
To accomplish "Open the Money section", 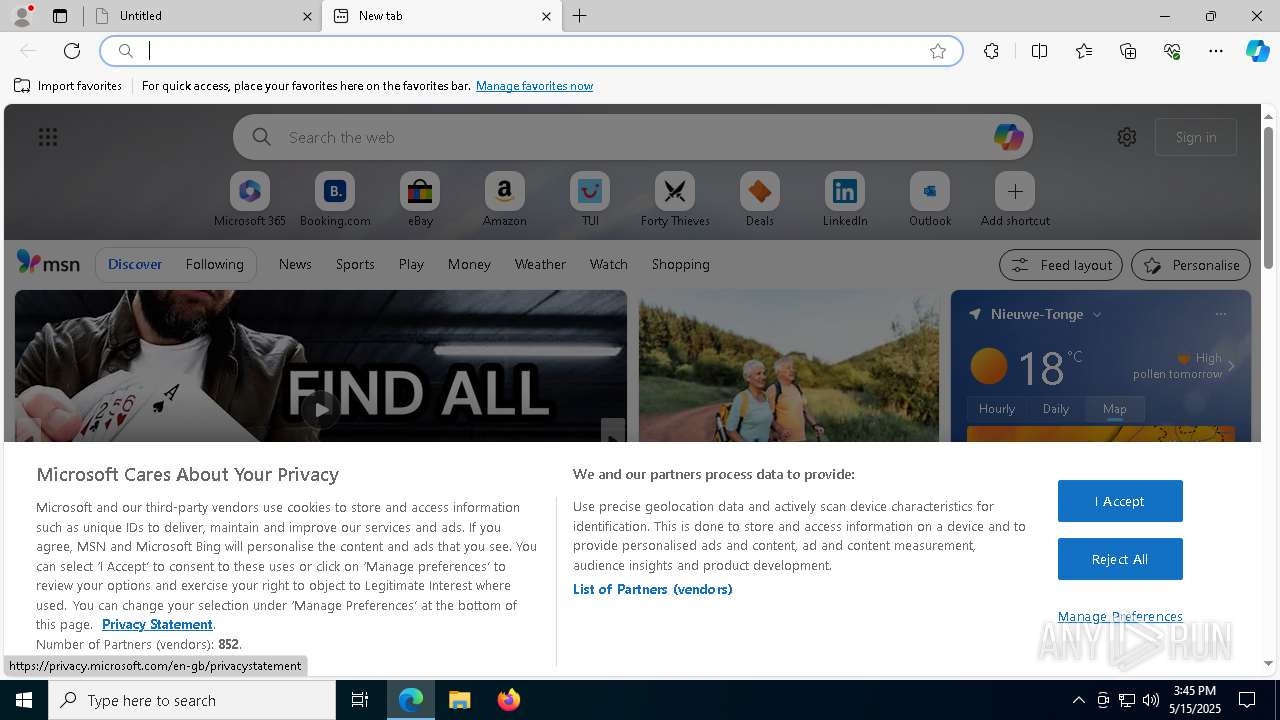I will pos(469,264).
